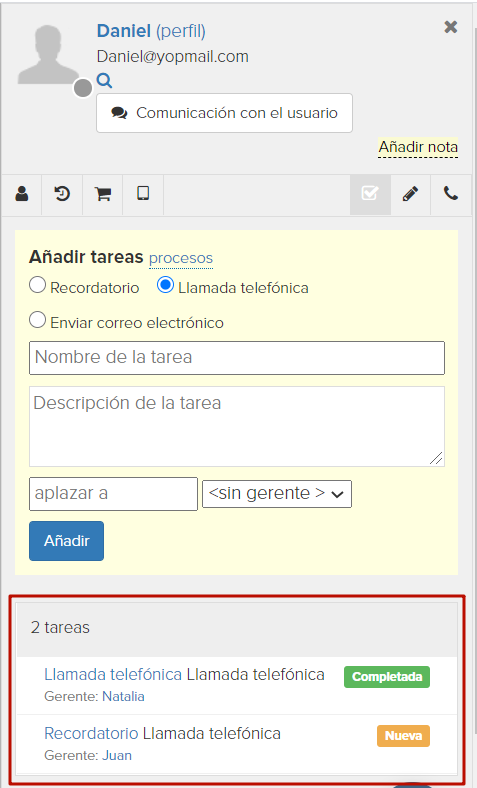477x788 pixels.
Task: Select the tasks checkmark icon tab
Action: pos(370,194)
